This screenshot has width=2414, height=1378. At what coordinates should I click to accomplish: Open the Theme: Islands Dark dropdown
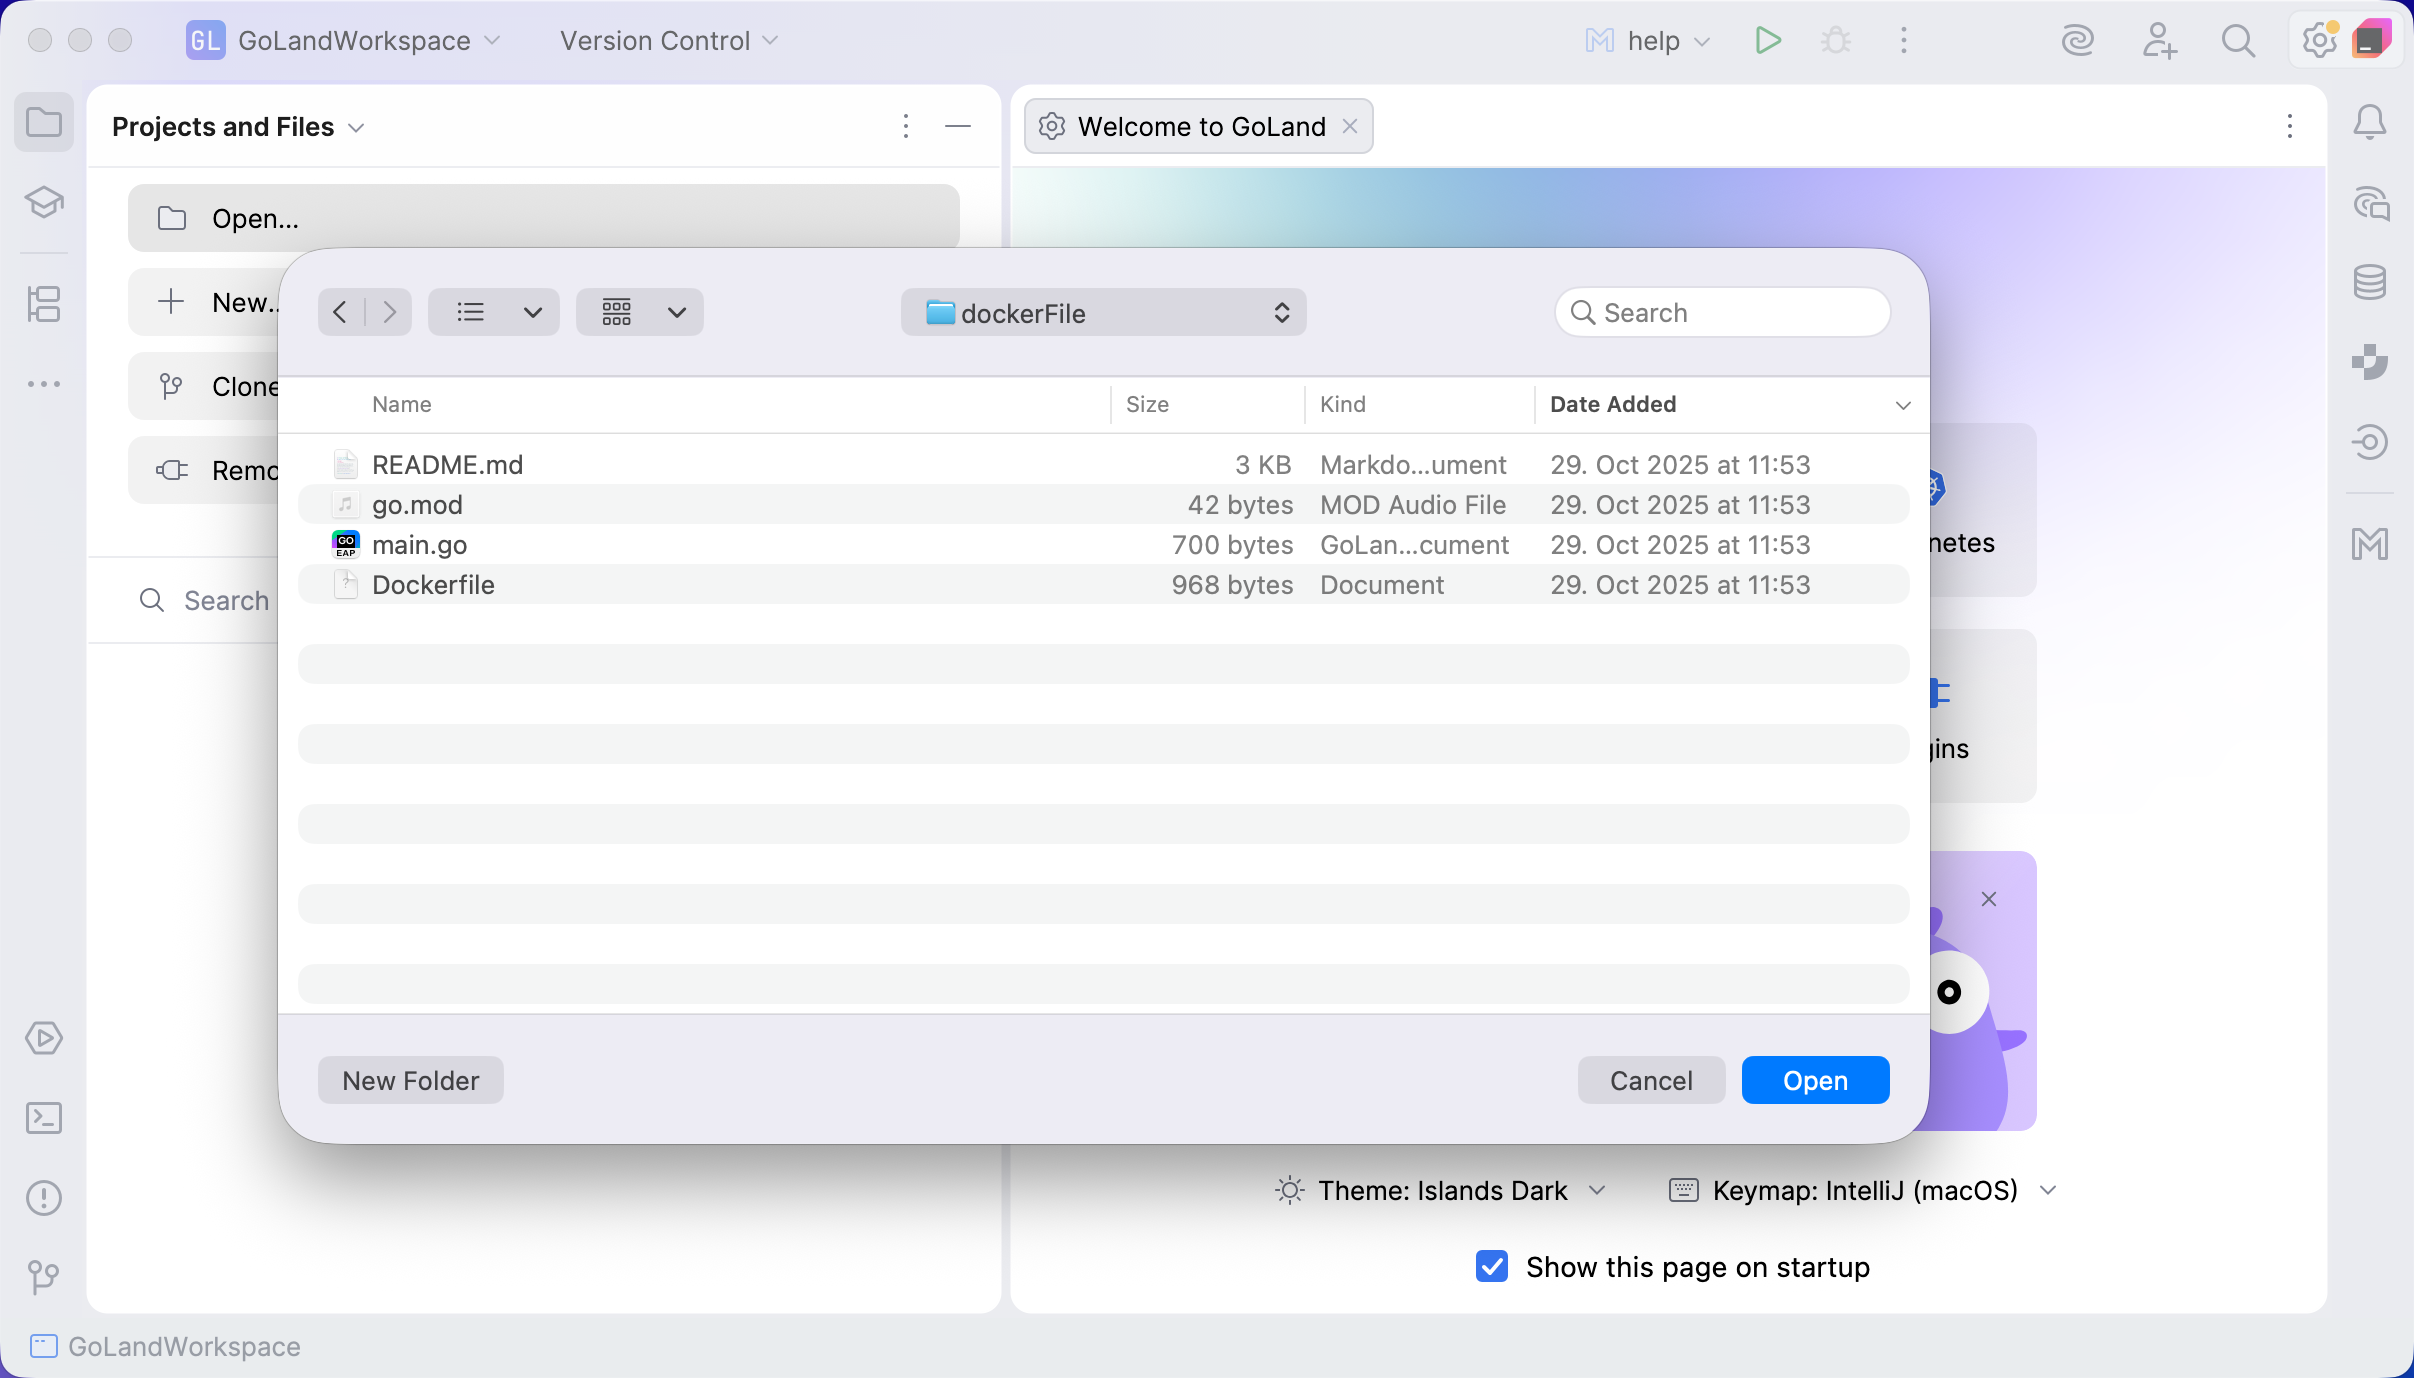[1442, 1190]
